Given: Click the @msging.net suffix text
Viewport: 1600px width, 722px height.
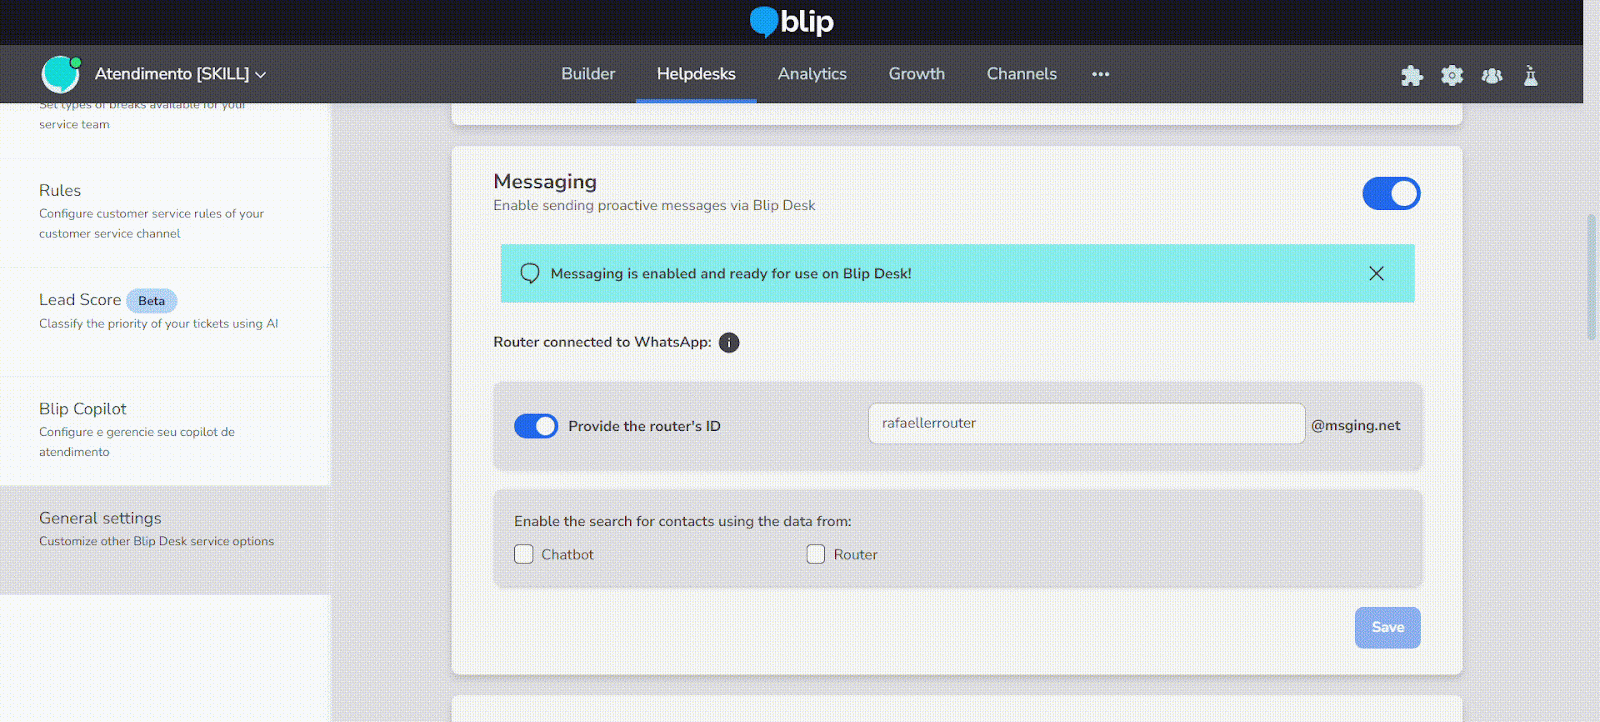Looking at the screenshot, I should tap(1355, 425).
